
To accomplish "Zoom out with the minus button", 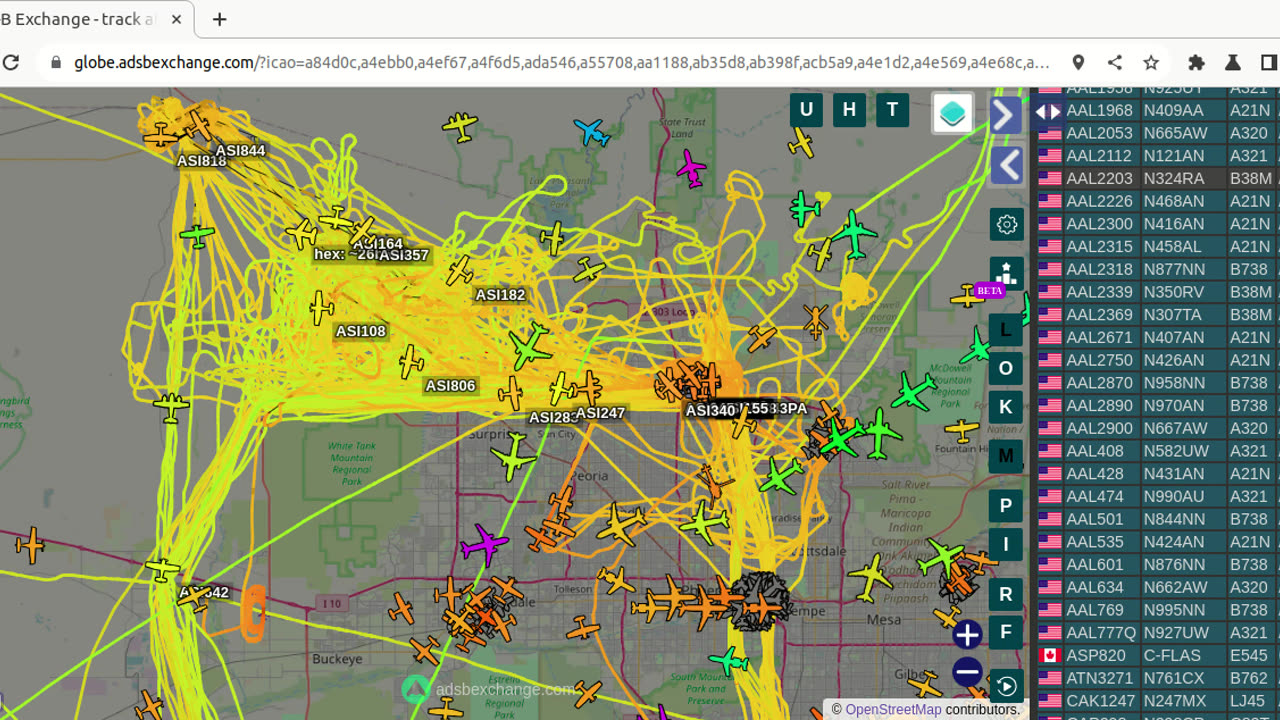I will click(967, 672).
